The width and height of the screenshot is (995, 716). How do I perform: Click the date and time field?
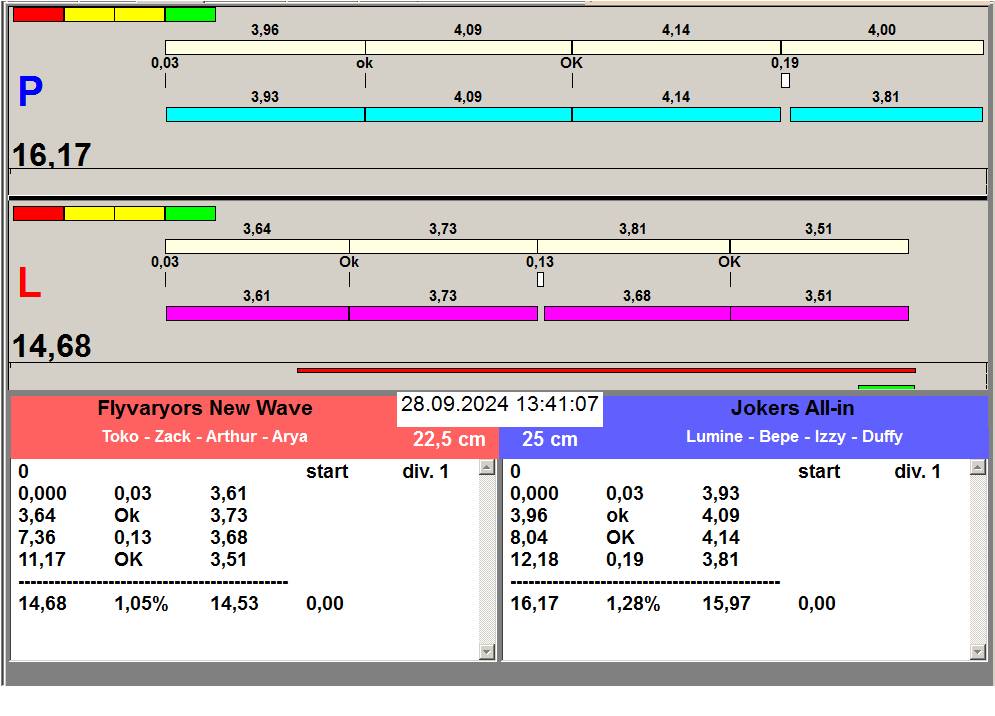pyautogui.click(x=499, y=405)
